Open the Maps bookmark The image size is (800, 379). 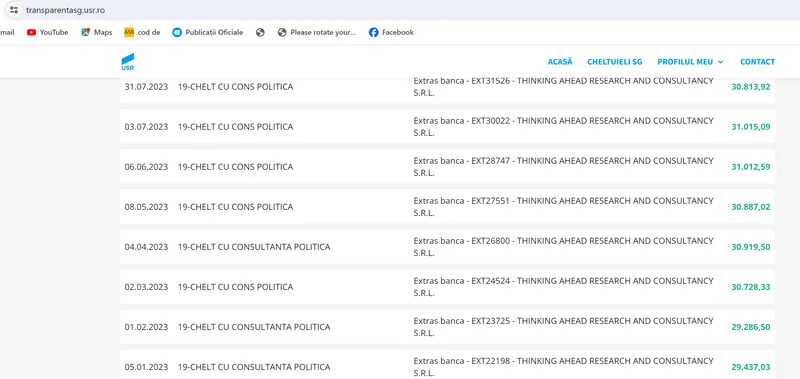pyautogui.click(x=96, y=32)
